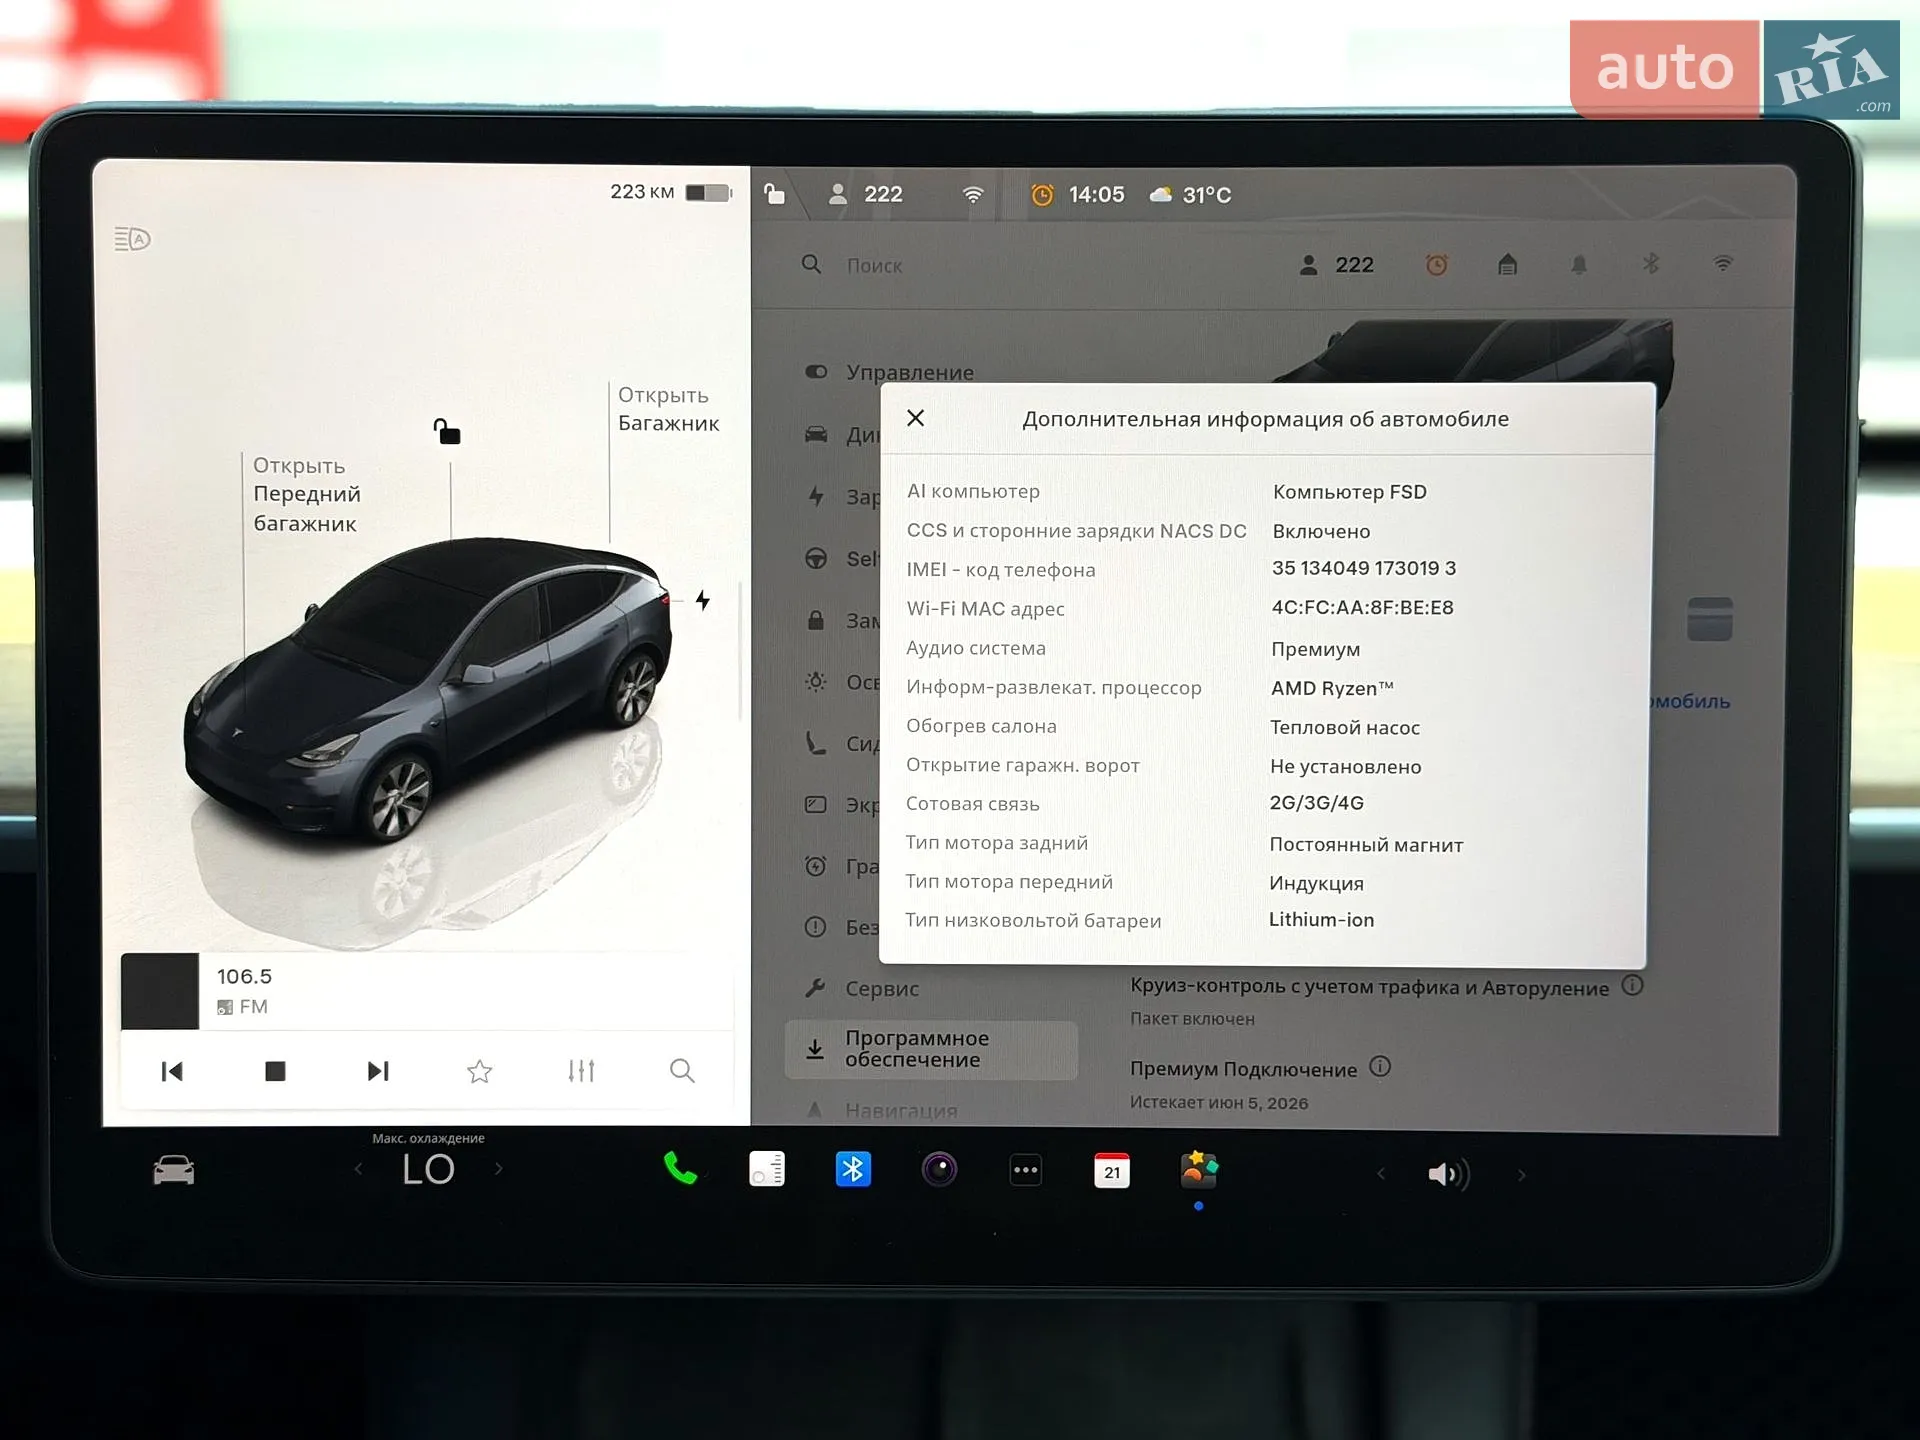The image size is (1920, 1440).
Task: Close the additional vehicle information dialog
Action: point(915,418)
